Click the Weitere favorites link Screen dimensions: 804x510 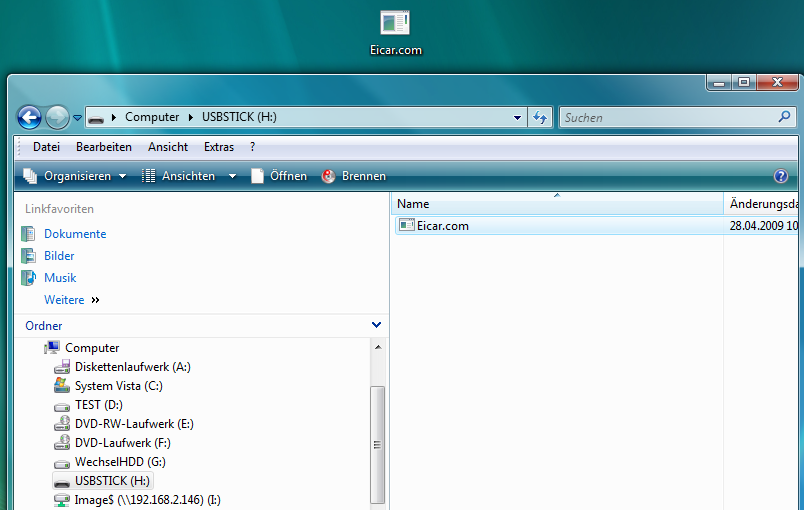[x=64, y=300]
